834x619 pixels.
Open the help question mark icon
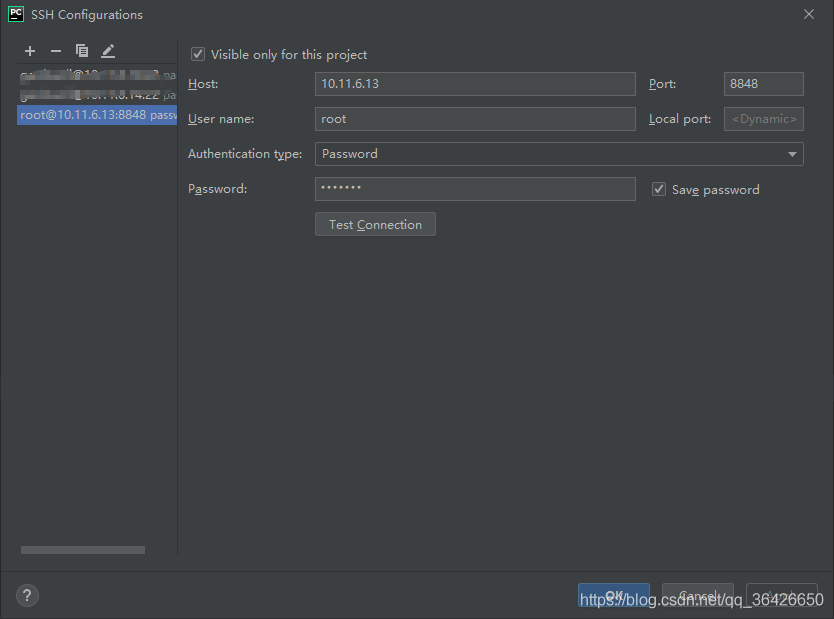[27, 596]
